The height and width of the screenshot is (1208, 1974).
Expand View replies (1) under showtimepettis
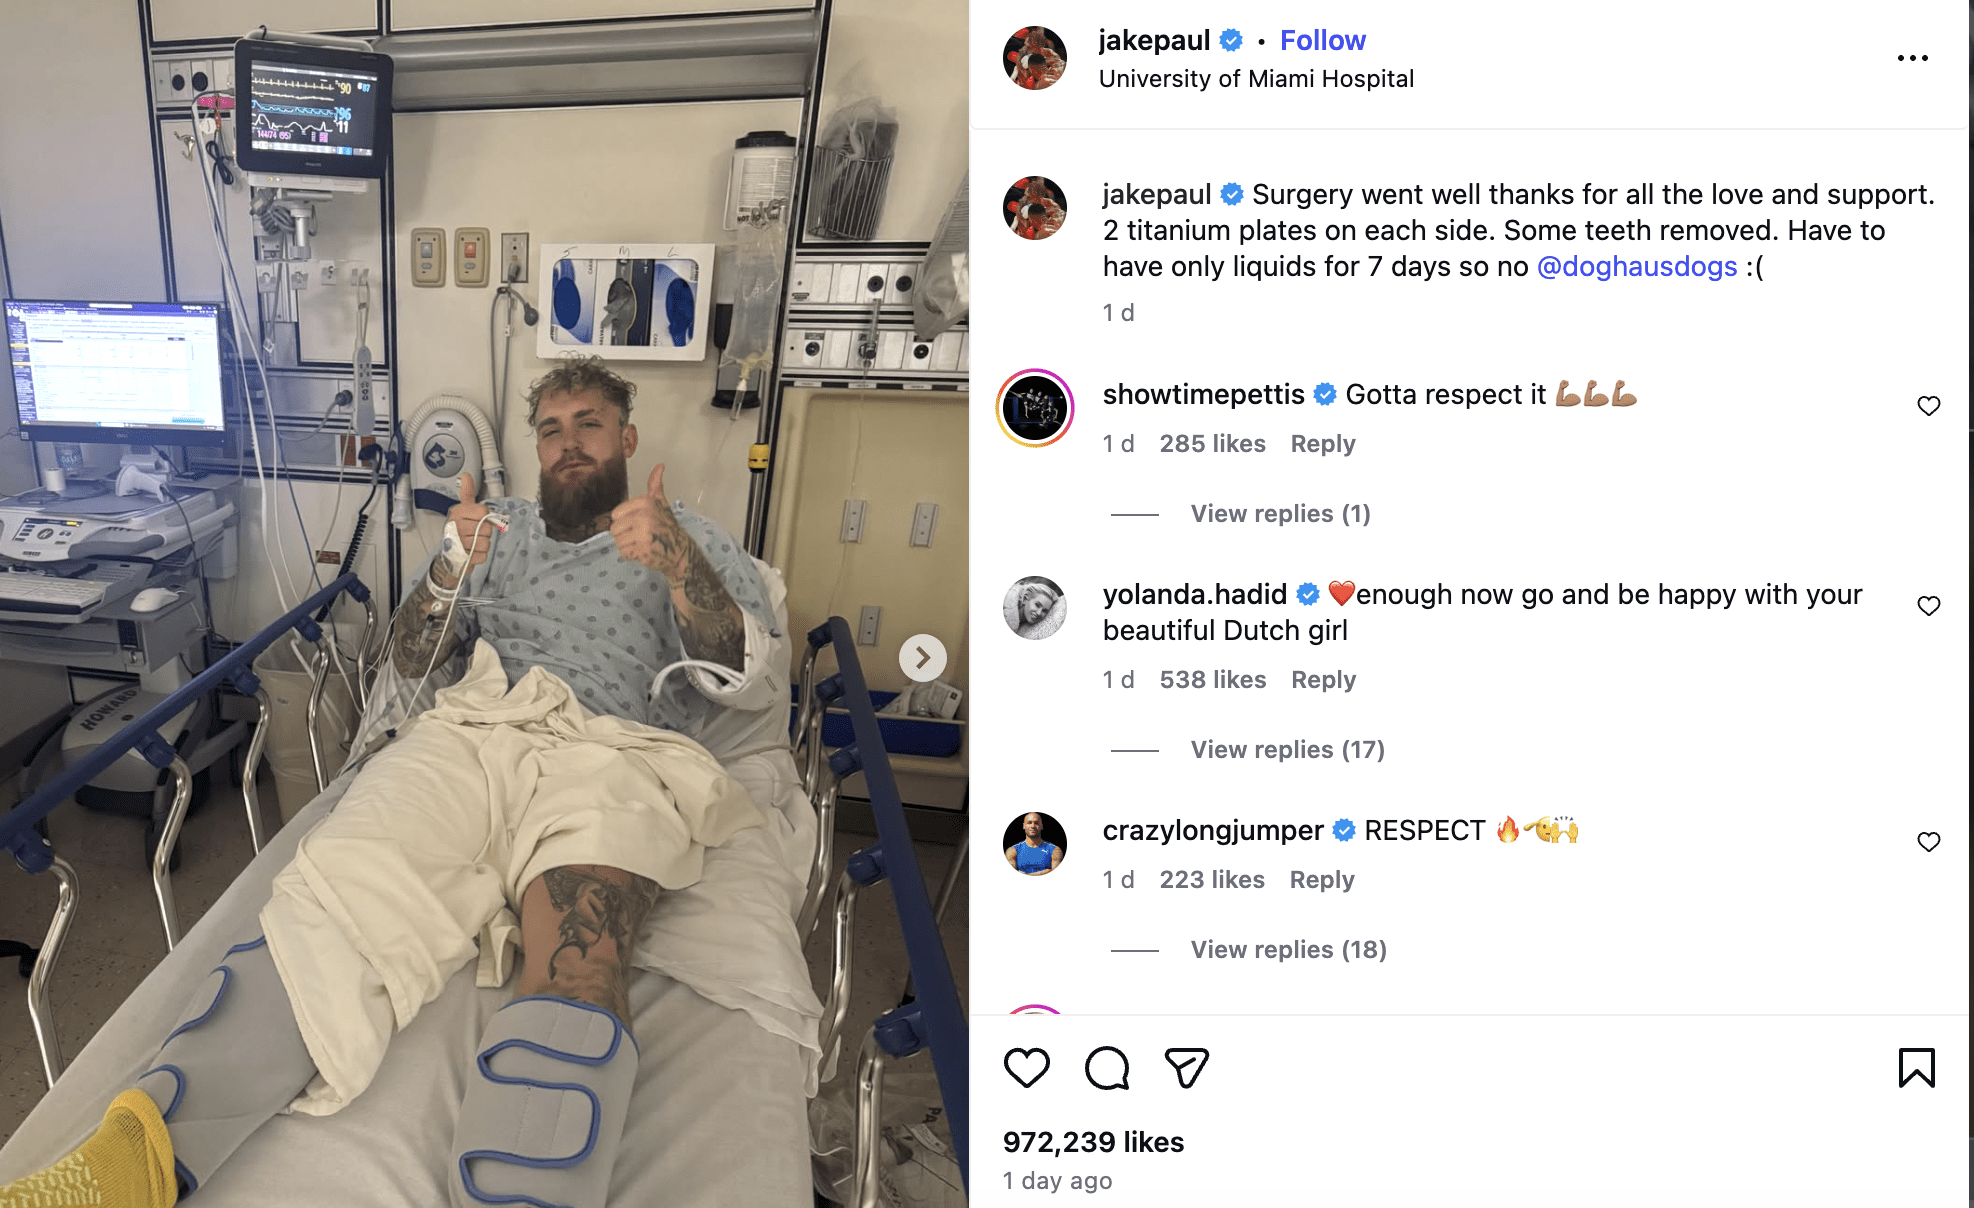[1280, 514]
